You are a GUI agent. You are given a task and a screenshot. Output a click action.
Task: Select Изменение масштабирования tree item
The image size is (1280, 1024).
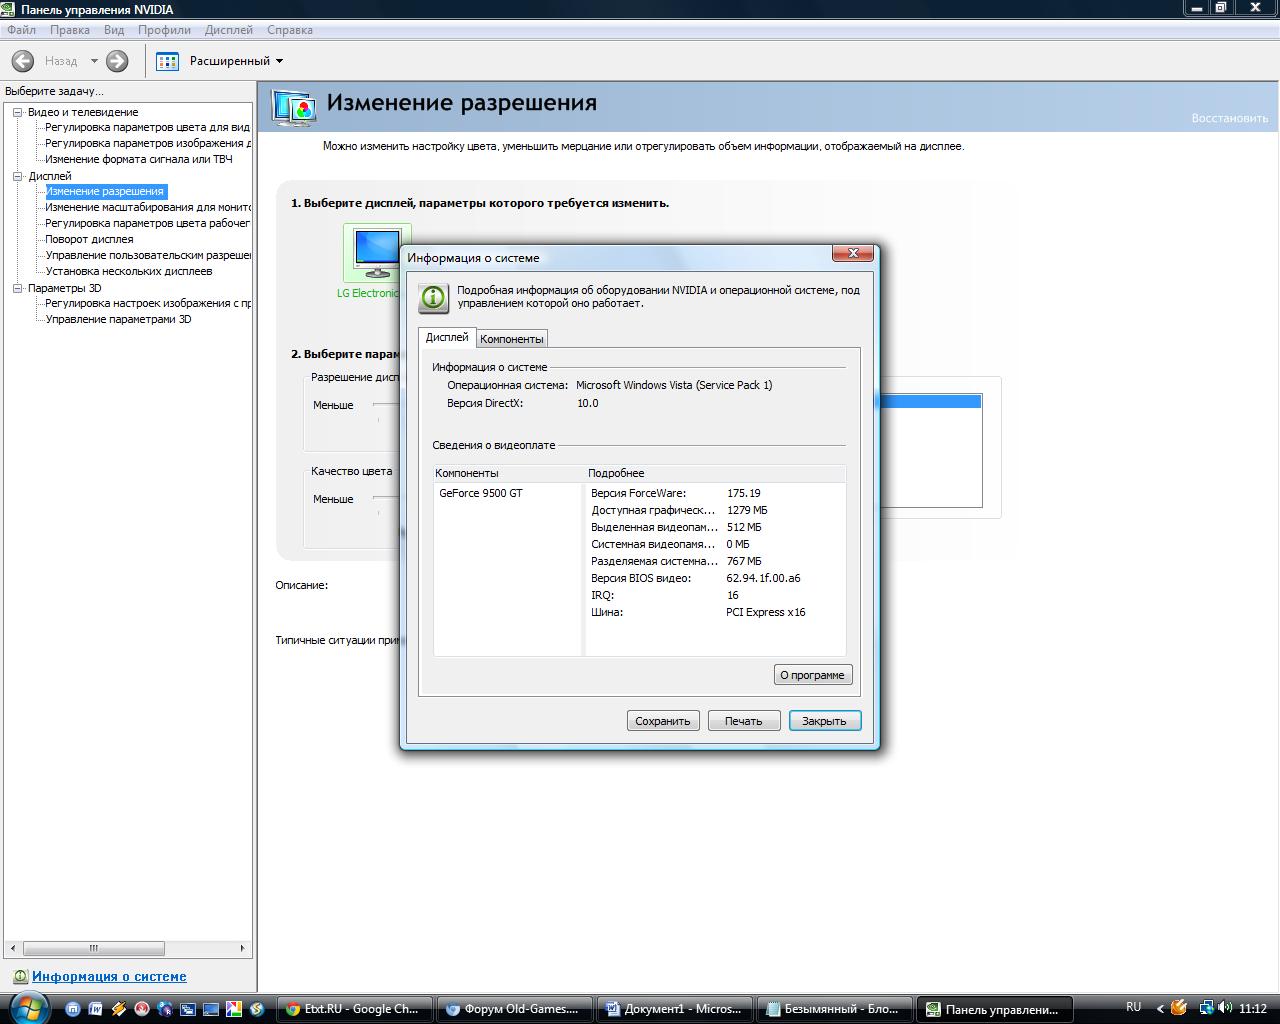click(148, 207)
